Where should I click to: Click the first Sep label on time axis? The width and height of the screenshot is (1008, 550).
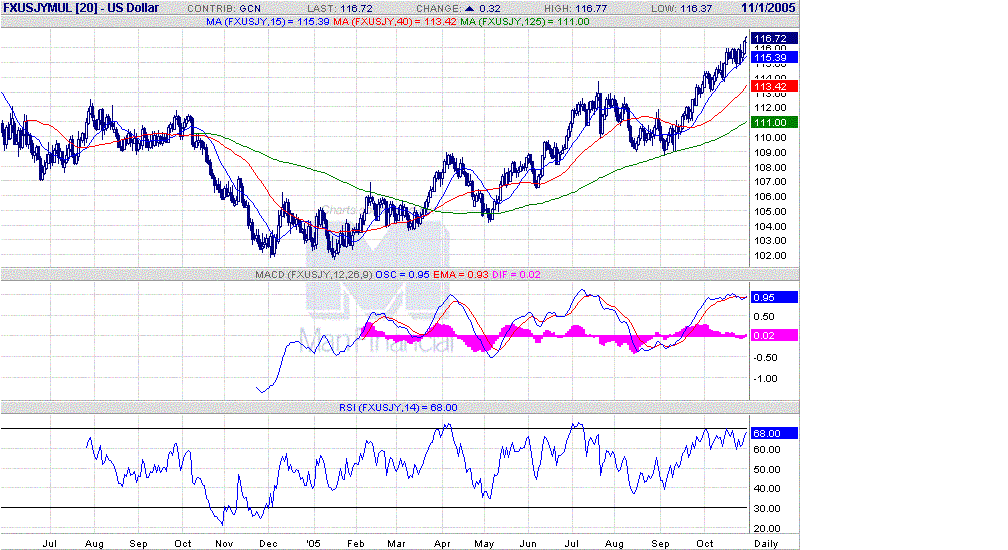(x=138, y=544)
